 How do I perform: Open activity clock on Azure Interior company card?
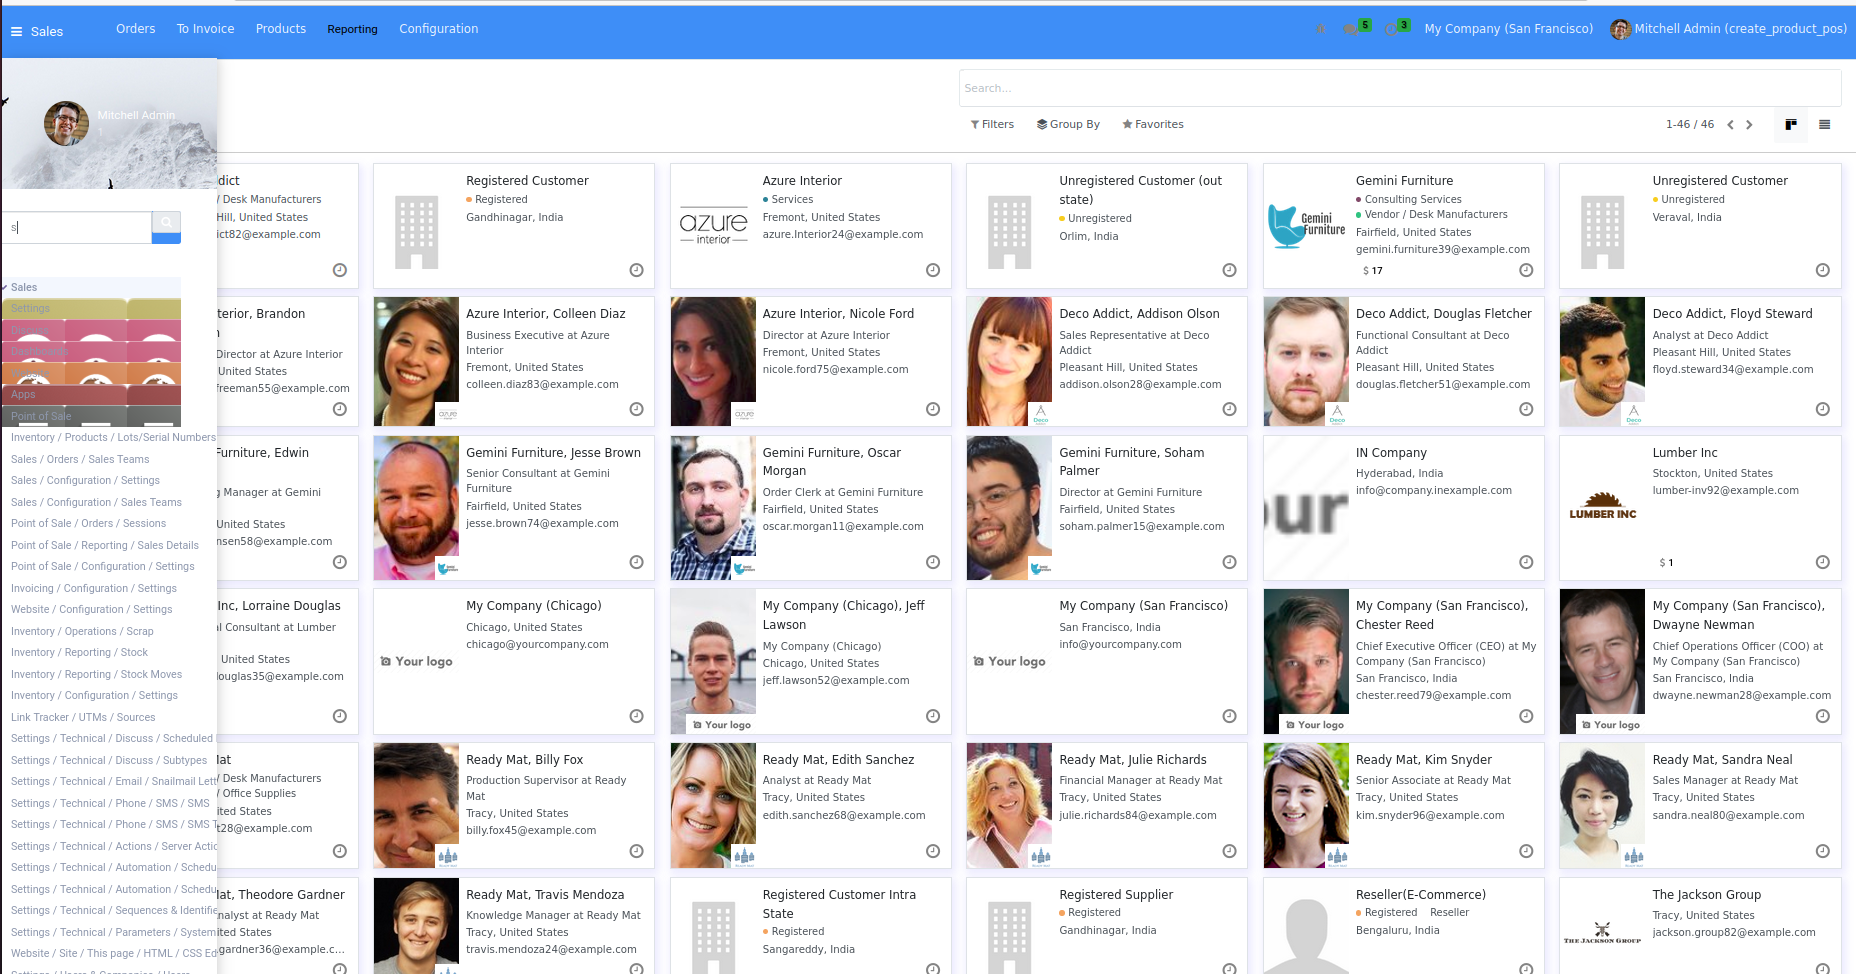tap(933, 270)
